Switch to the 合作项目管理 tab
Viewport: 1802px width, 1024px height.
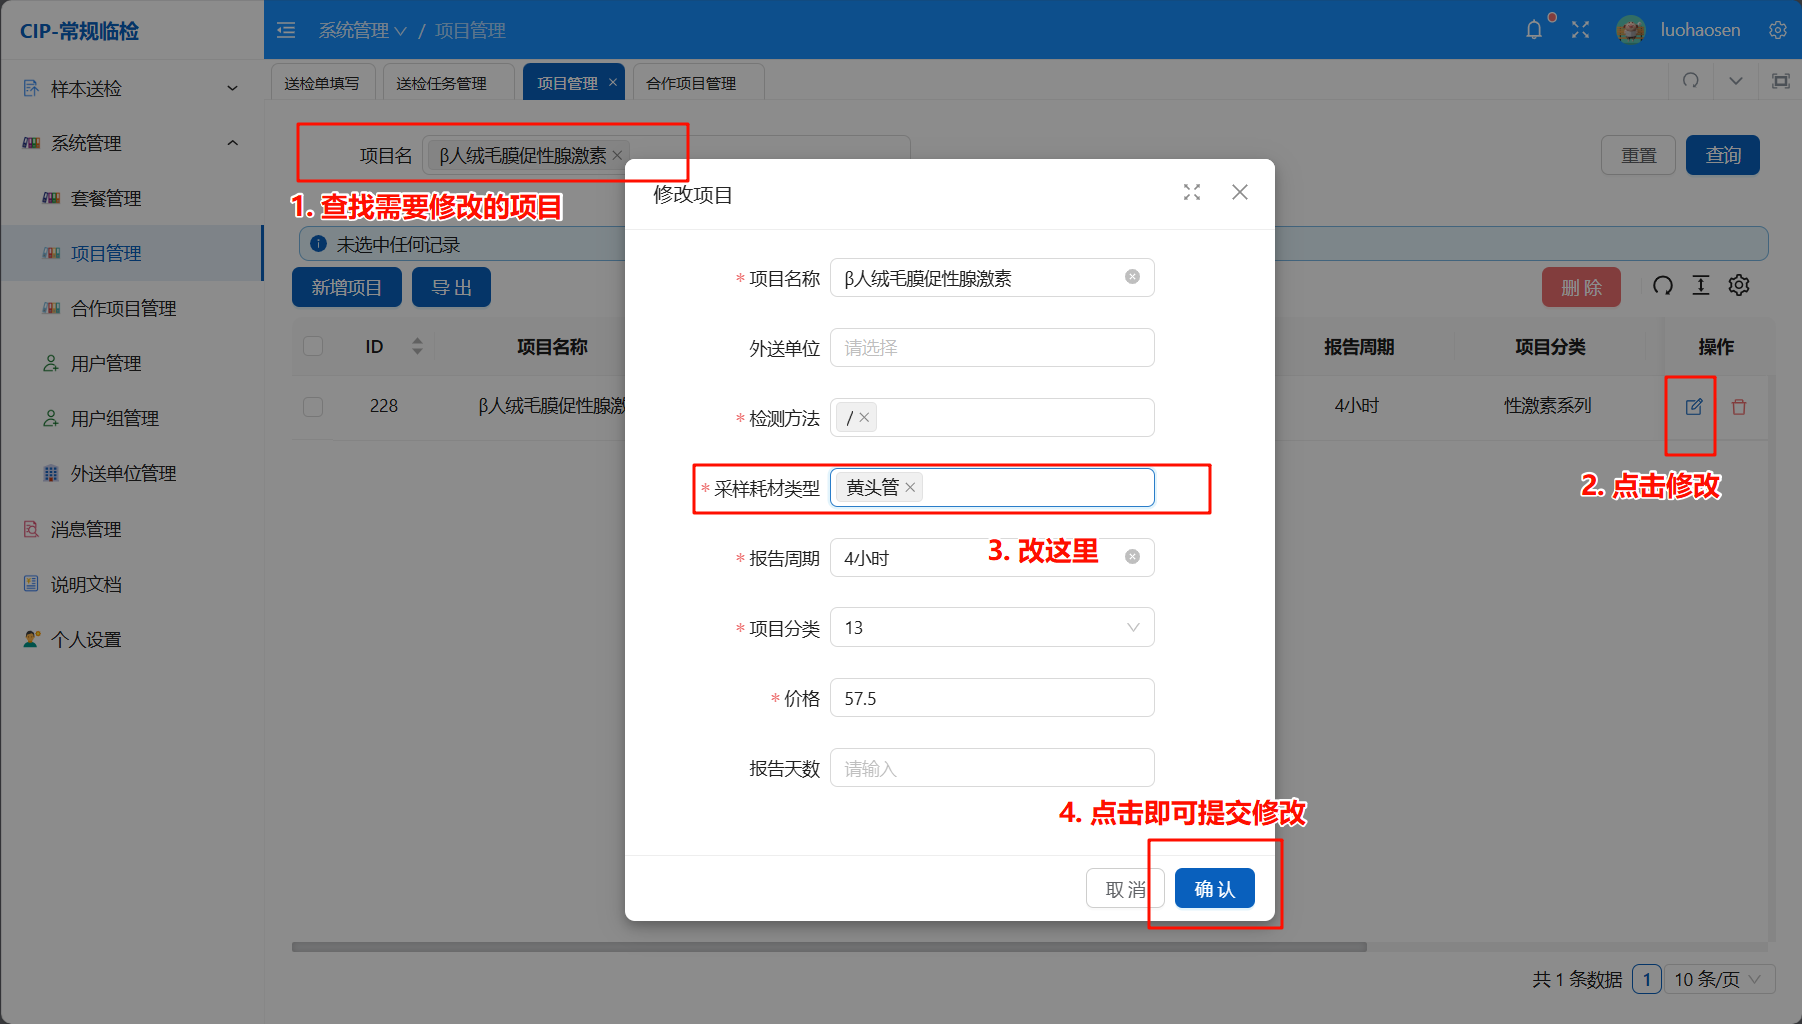pos(691,83)
